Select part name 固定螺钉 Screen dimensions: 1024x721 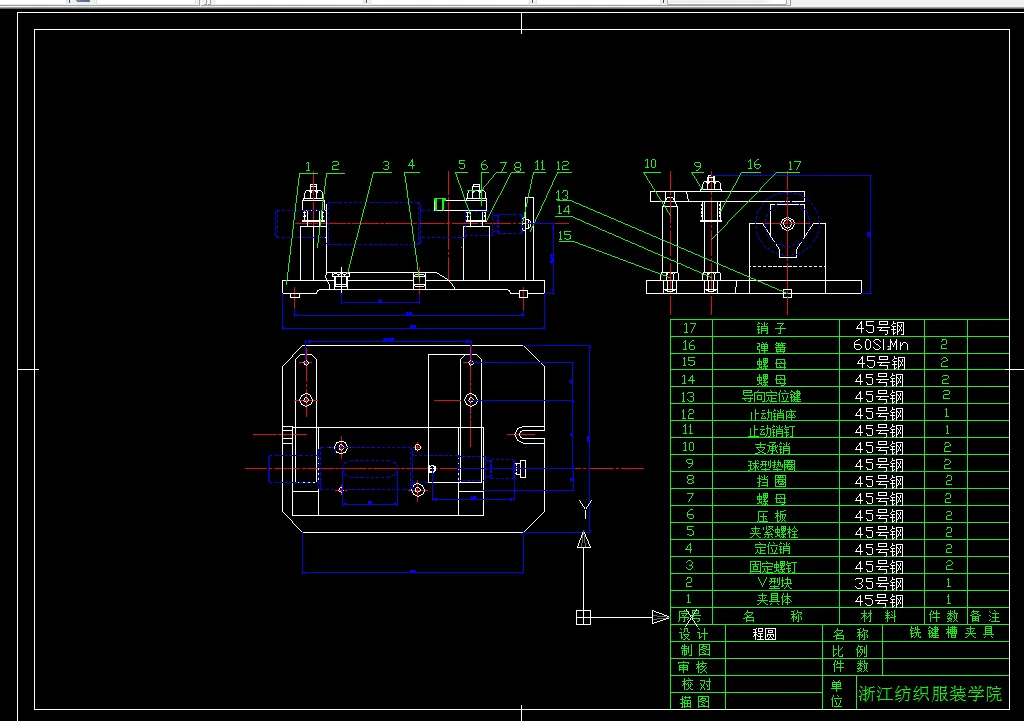coord(773,566)
